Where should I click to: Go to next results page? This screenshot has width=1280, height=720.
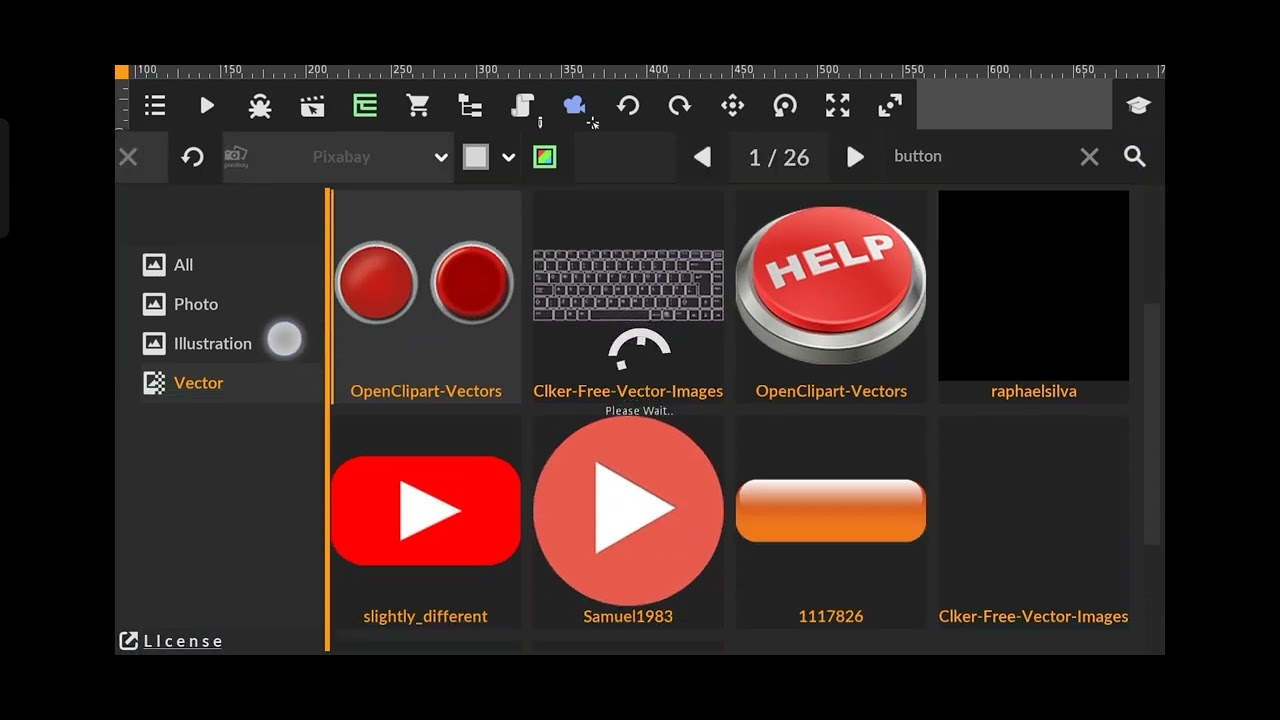click(x=855, y=157)
